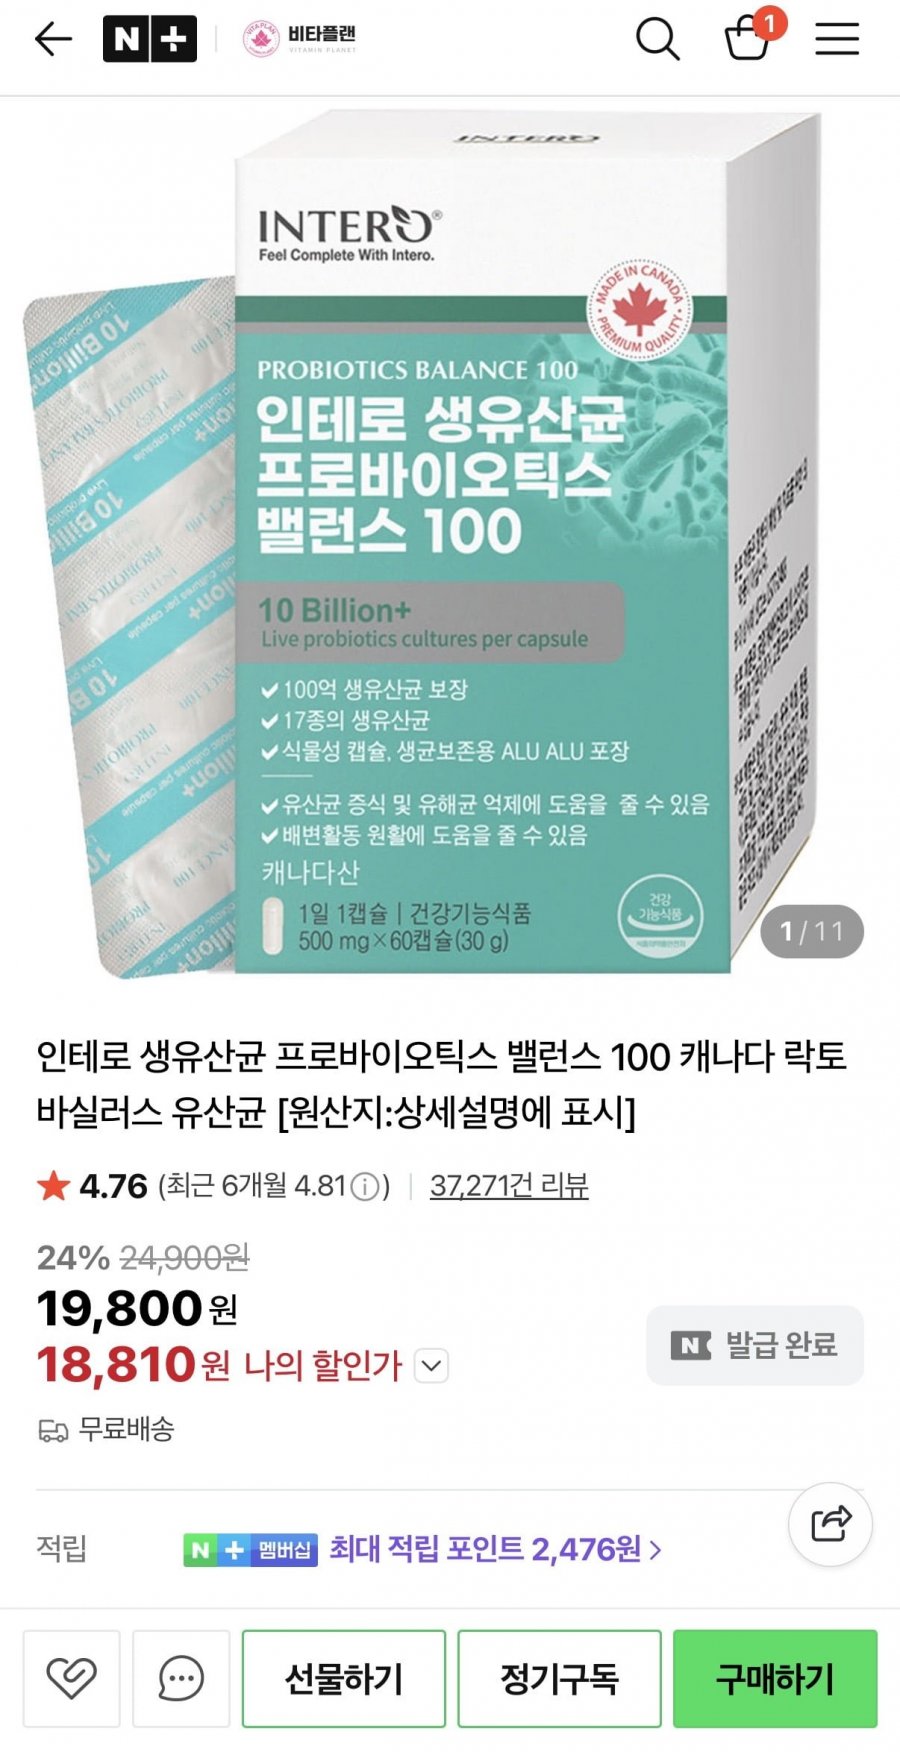This screenshot has width=900, height=1752.
Task: Go back with the left arrow
Action: tap(53, 39)
